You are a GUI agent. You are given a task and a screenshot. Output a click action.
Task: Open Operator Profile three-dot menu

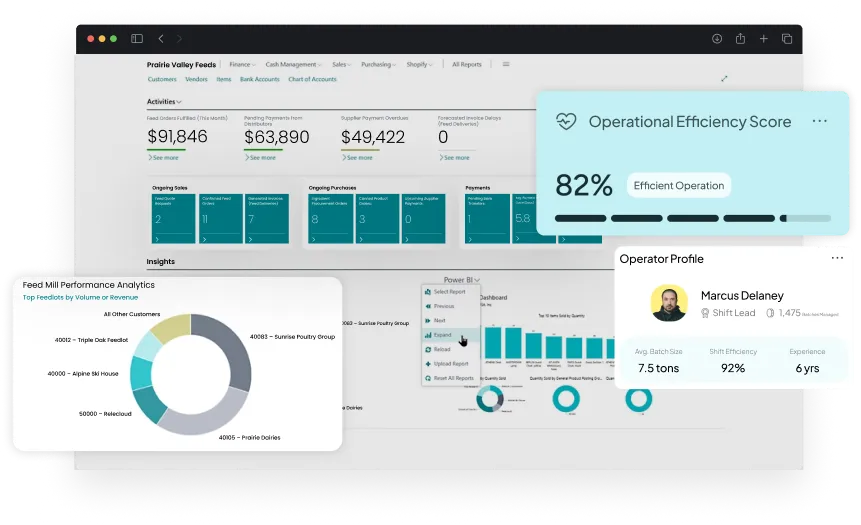coord(837,258)
